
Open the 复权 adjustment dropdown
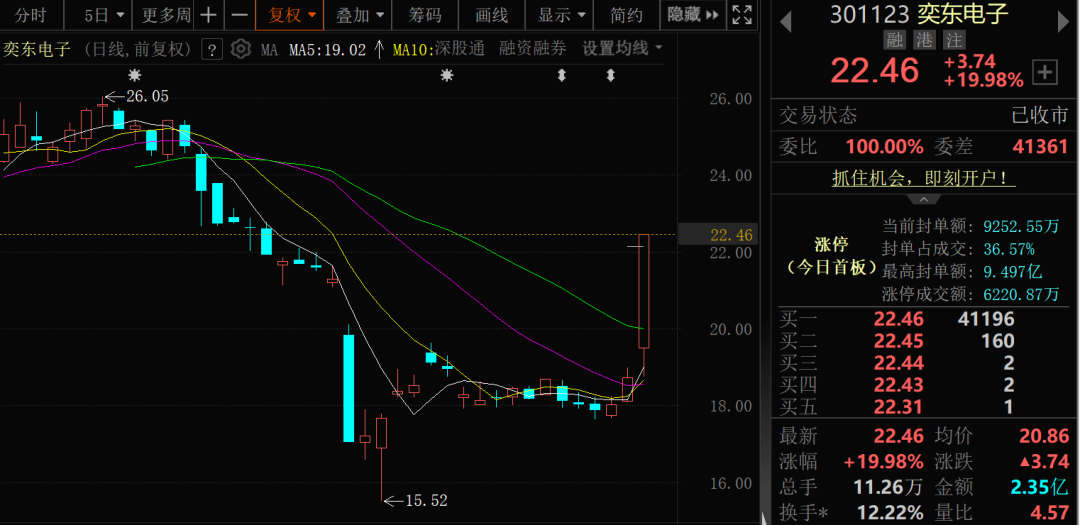point(289,15)
